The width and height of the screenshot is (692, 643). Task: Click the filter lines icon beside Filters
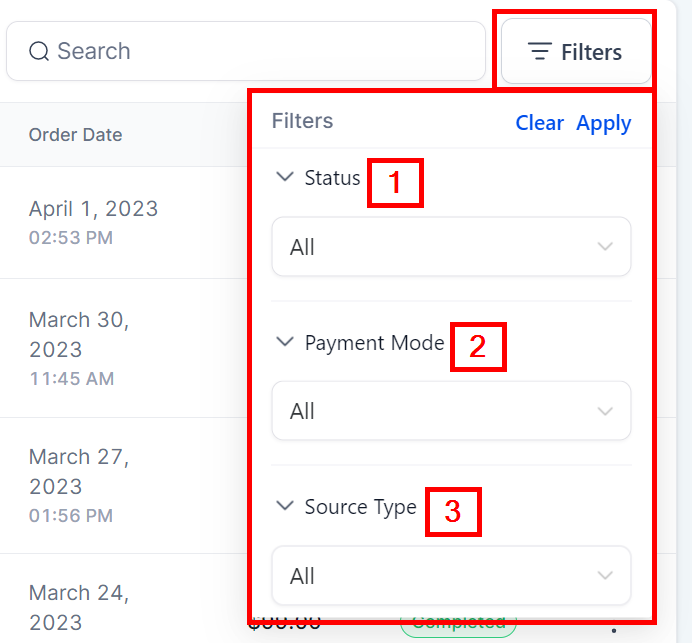(x=540, y=51)
